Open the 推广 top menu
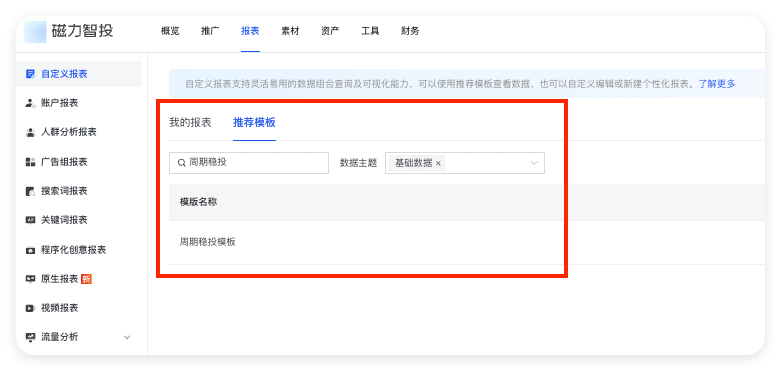 pyautogui.click(x=210, y=31)
